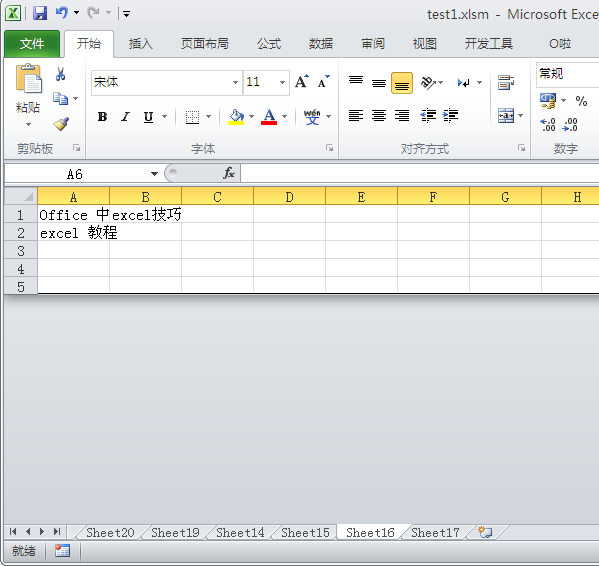Click the Insert Function fx icon
The height and width of the screenshot is (566, 599).
228,173
